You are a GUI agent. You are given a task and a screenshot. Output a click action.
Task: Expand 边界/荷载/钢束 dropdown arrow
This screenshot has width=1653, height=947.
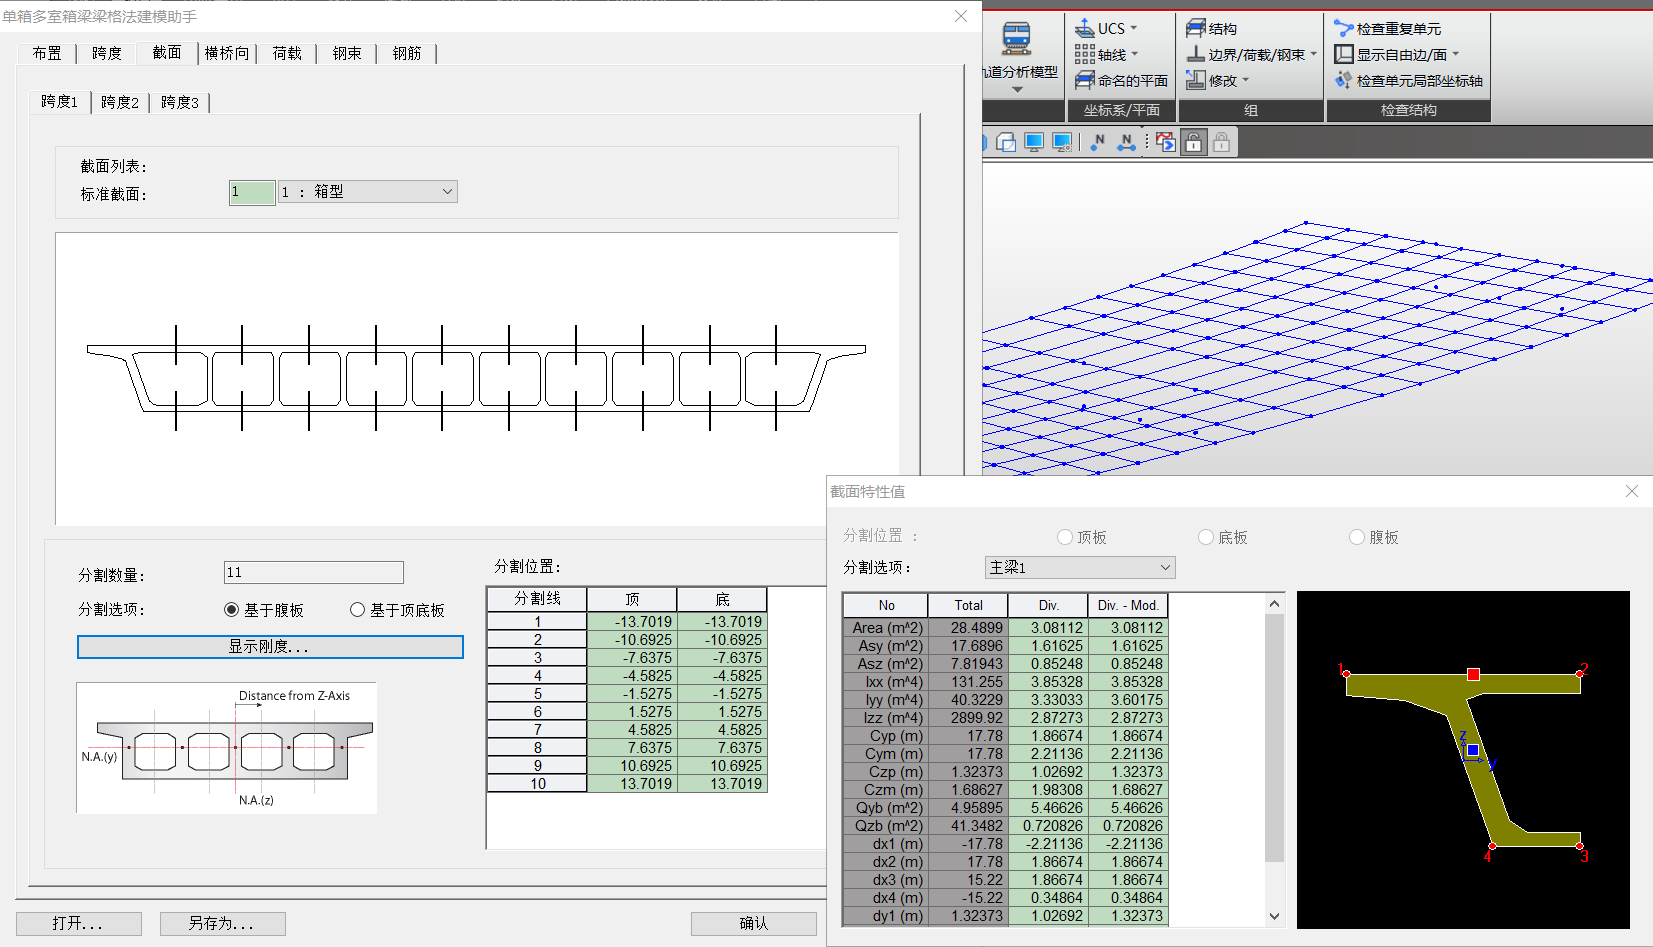coord(1313,54)
